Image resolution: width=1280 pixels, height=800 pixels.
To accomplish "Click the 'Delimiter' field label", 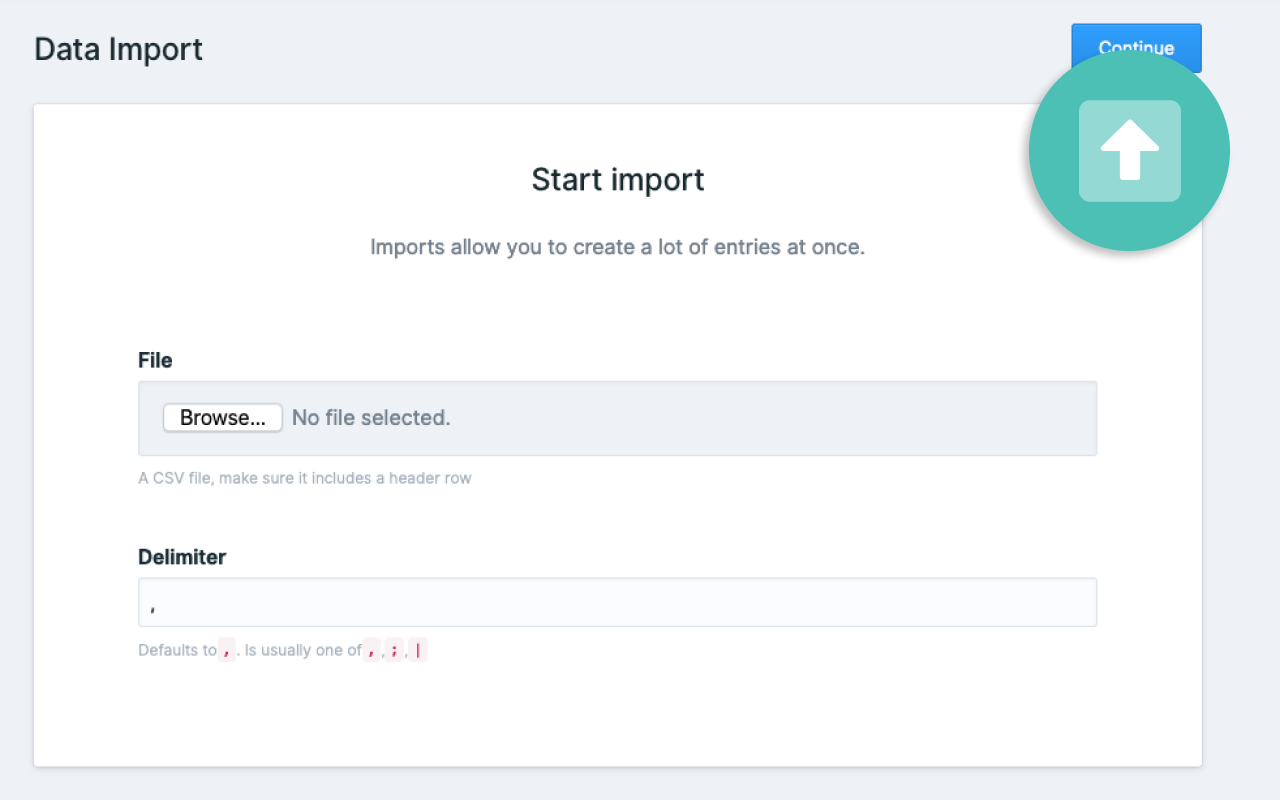I will click(182, 557).
